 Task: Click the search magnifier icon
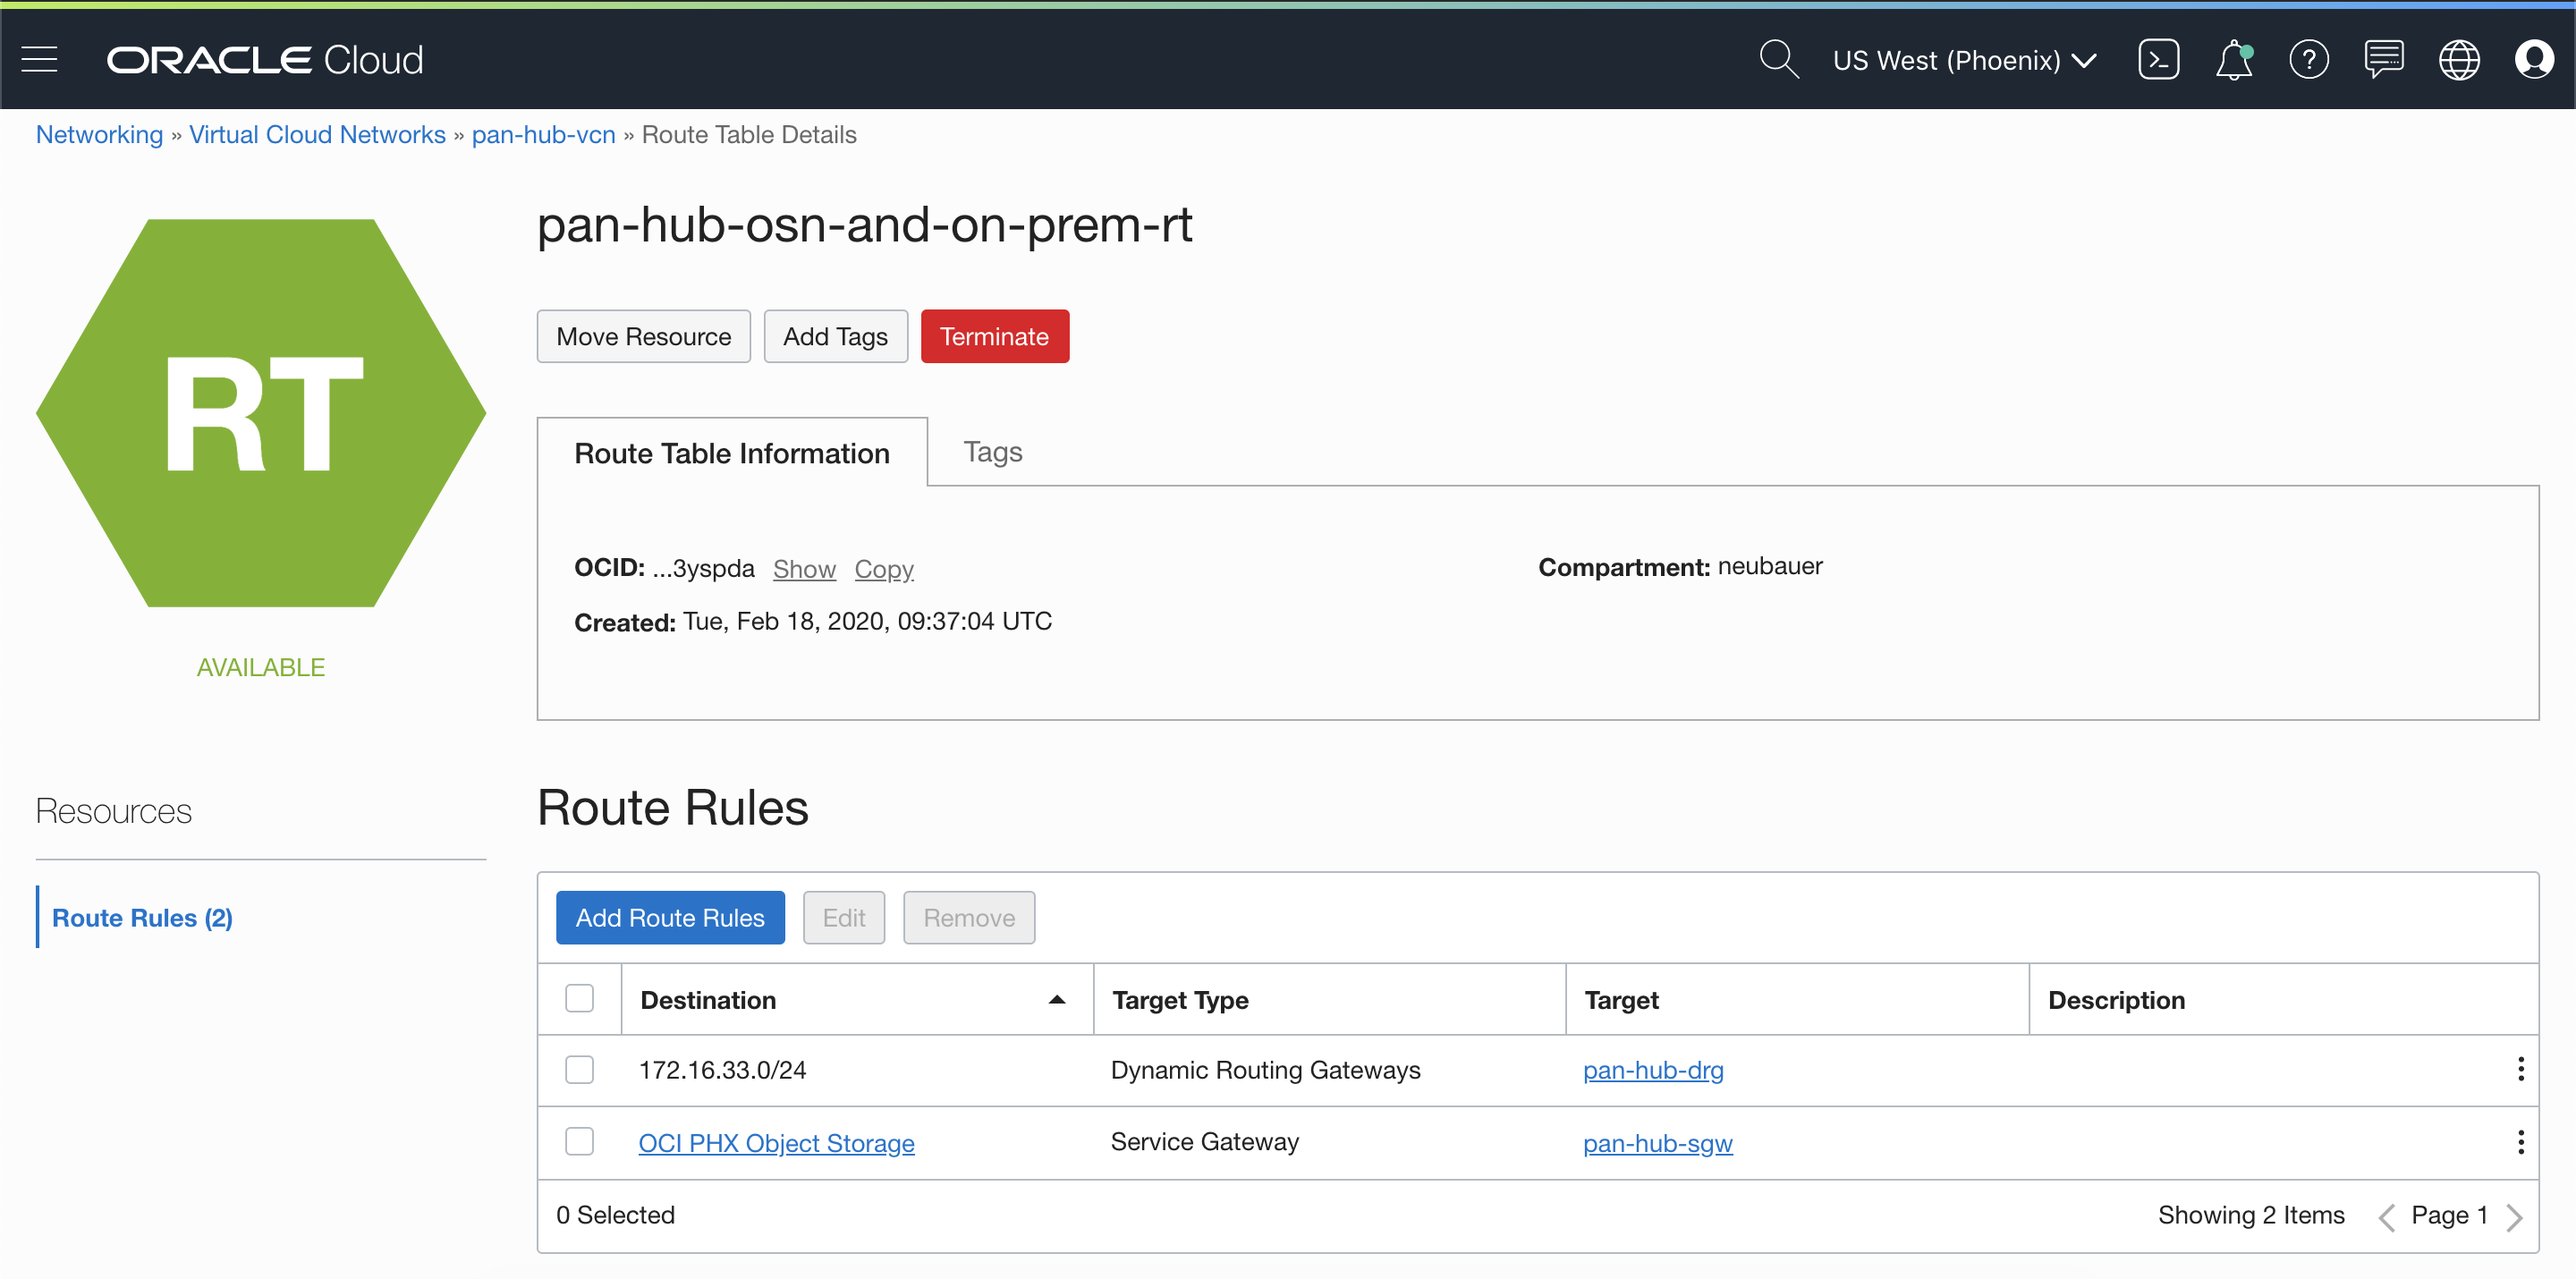tap(1778, 60)
